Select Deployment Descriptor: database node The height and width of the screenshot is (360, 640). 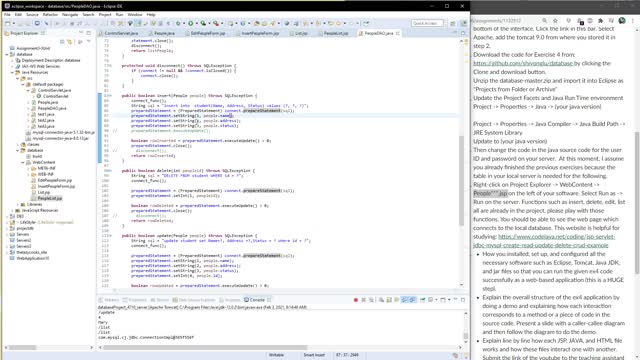(x=51, y=60)
